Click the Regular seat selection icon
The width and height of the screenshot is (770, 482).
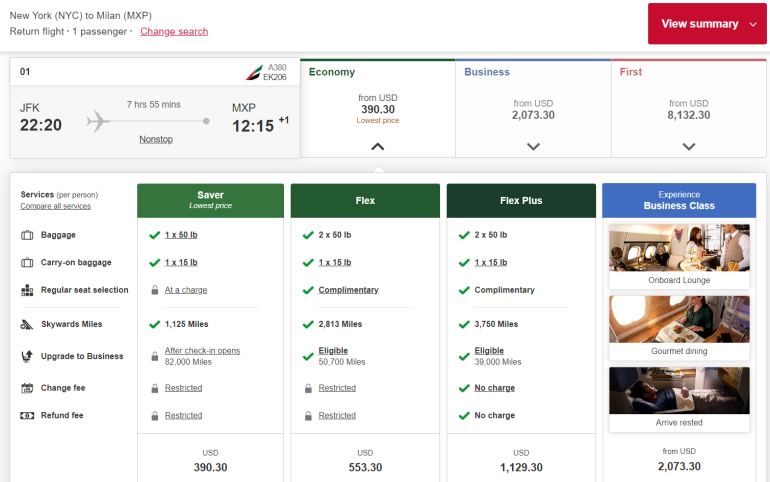[x=26, y=291]
